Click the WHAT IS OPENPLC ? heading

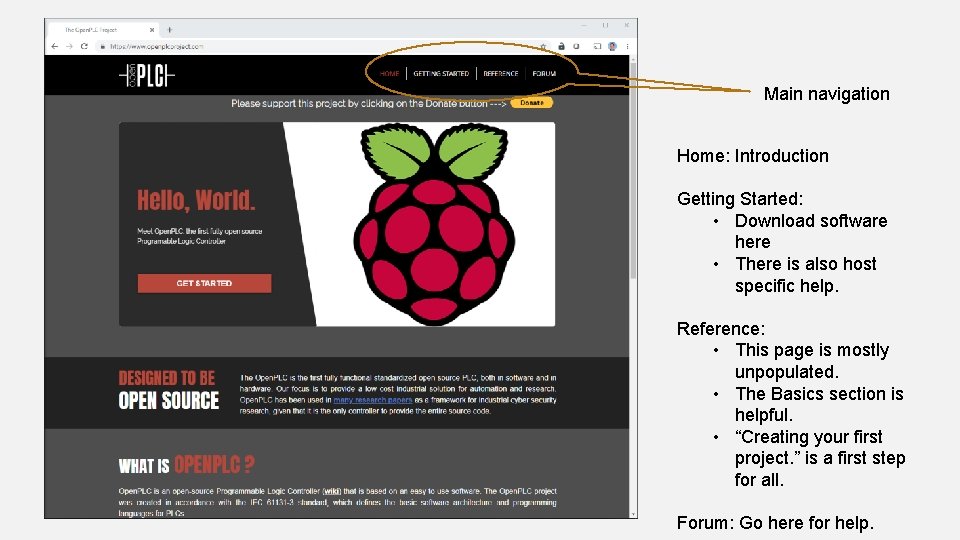click(187, 465)
